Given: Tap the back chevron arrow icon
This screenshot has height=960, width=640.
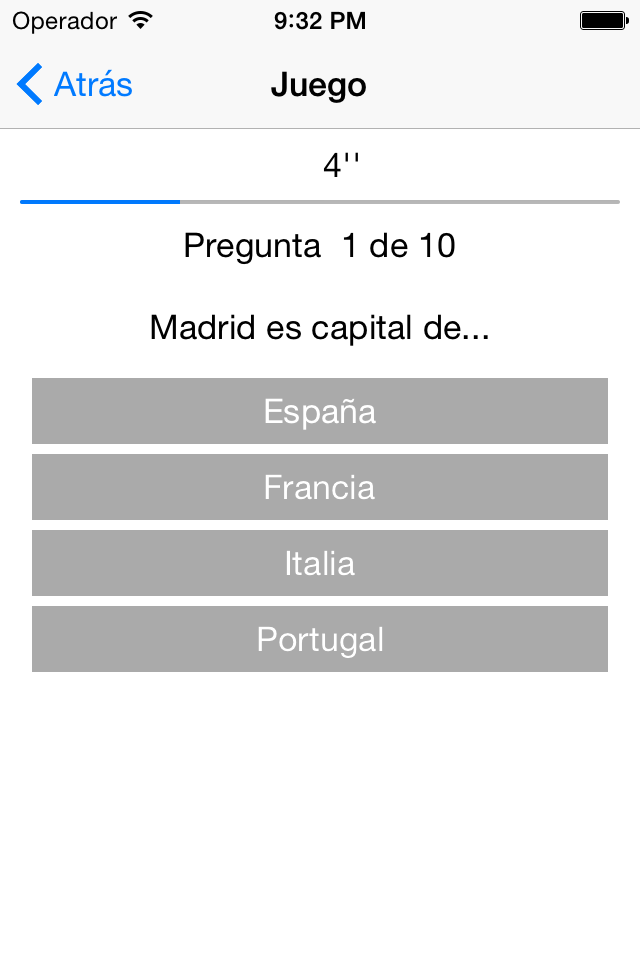Looking at the screenshot, I should 29,84.
